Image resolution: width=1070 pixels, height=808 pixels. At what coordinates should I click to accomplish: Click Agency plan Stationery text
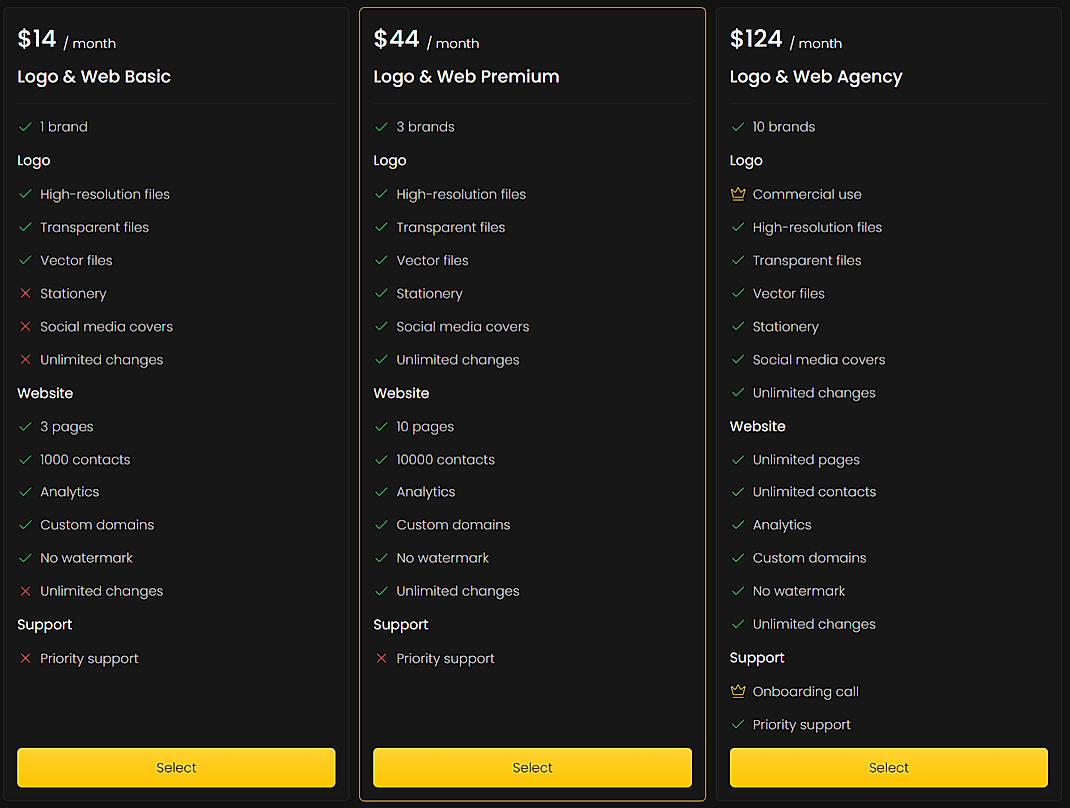[x=785, y=327]
